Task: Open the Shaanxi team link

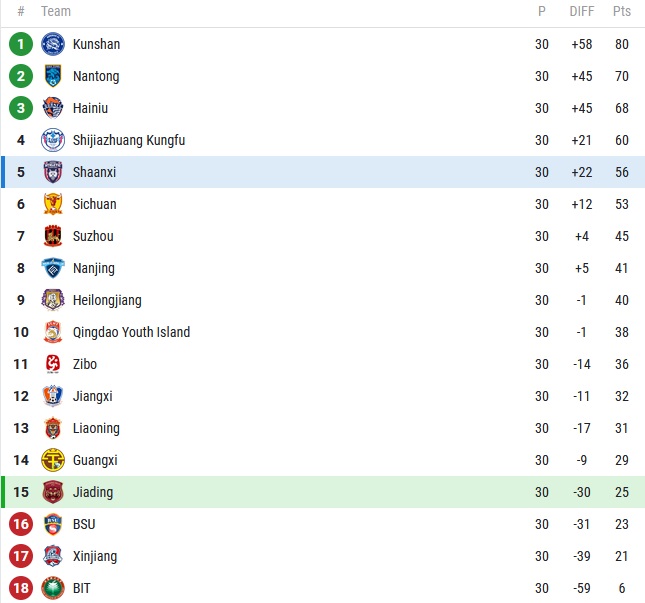Action: (x=94, y=172)
